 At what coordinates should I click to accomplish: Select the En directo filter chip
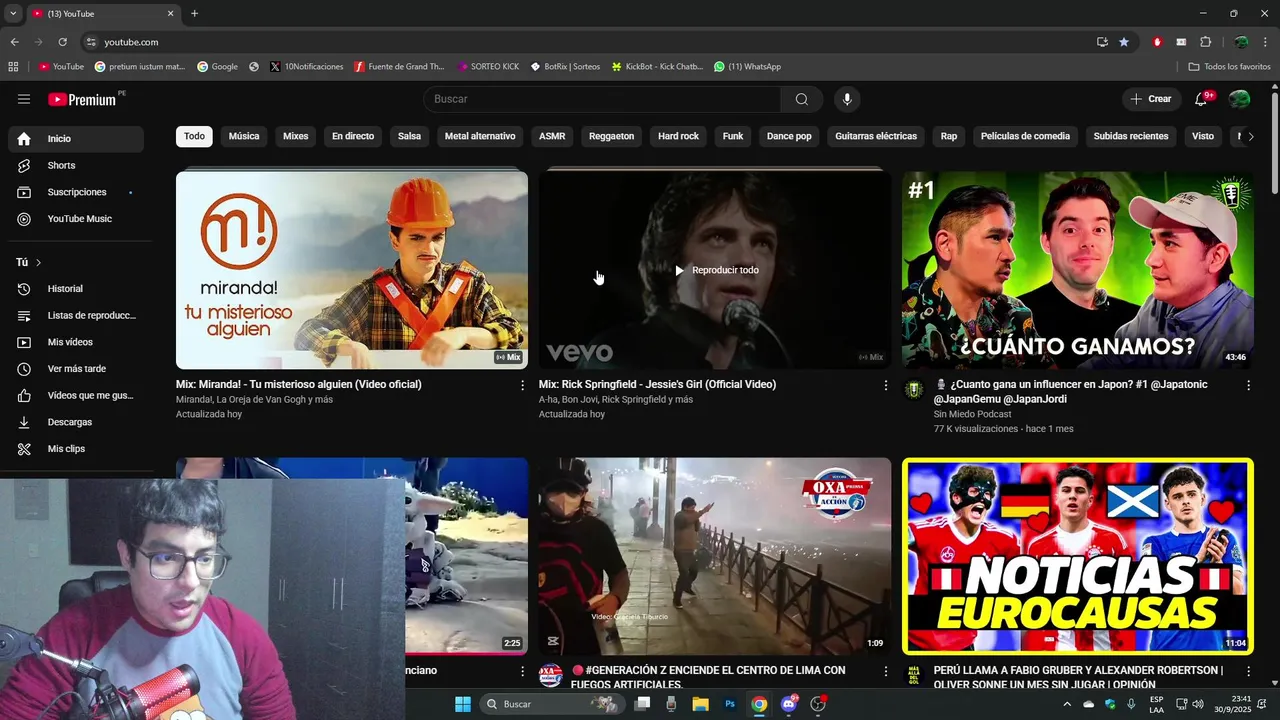[x=353, y=136]
